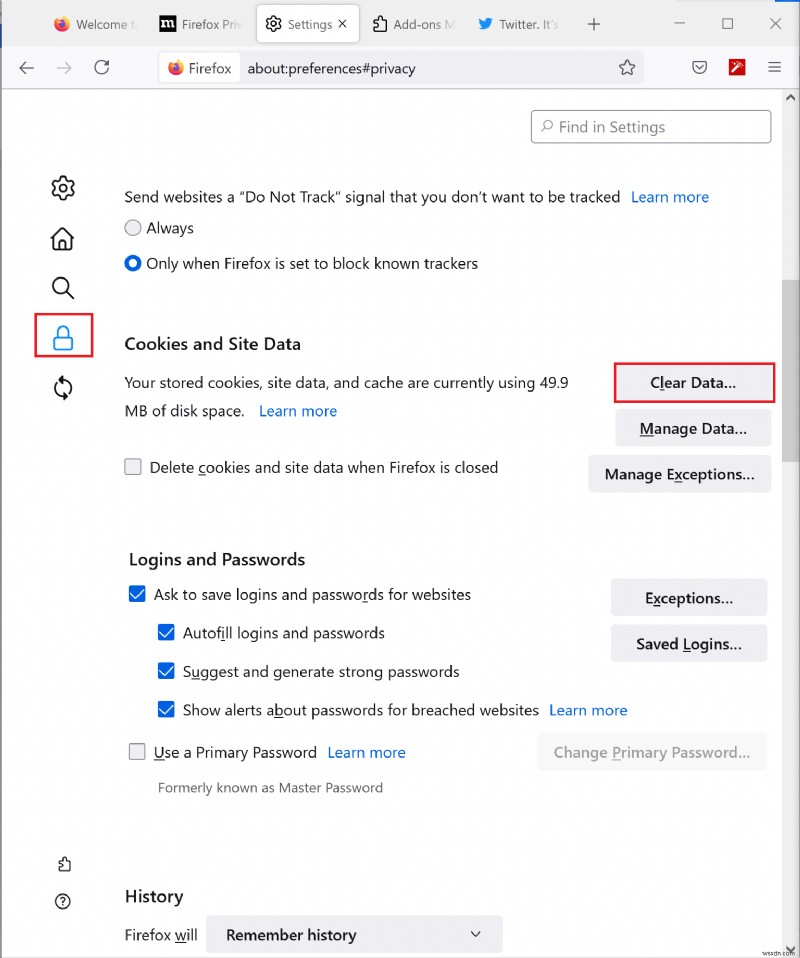
Task: Open Sync settings icon in sidebar
Action: pos(63,388)
